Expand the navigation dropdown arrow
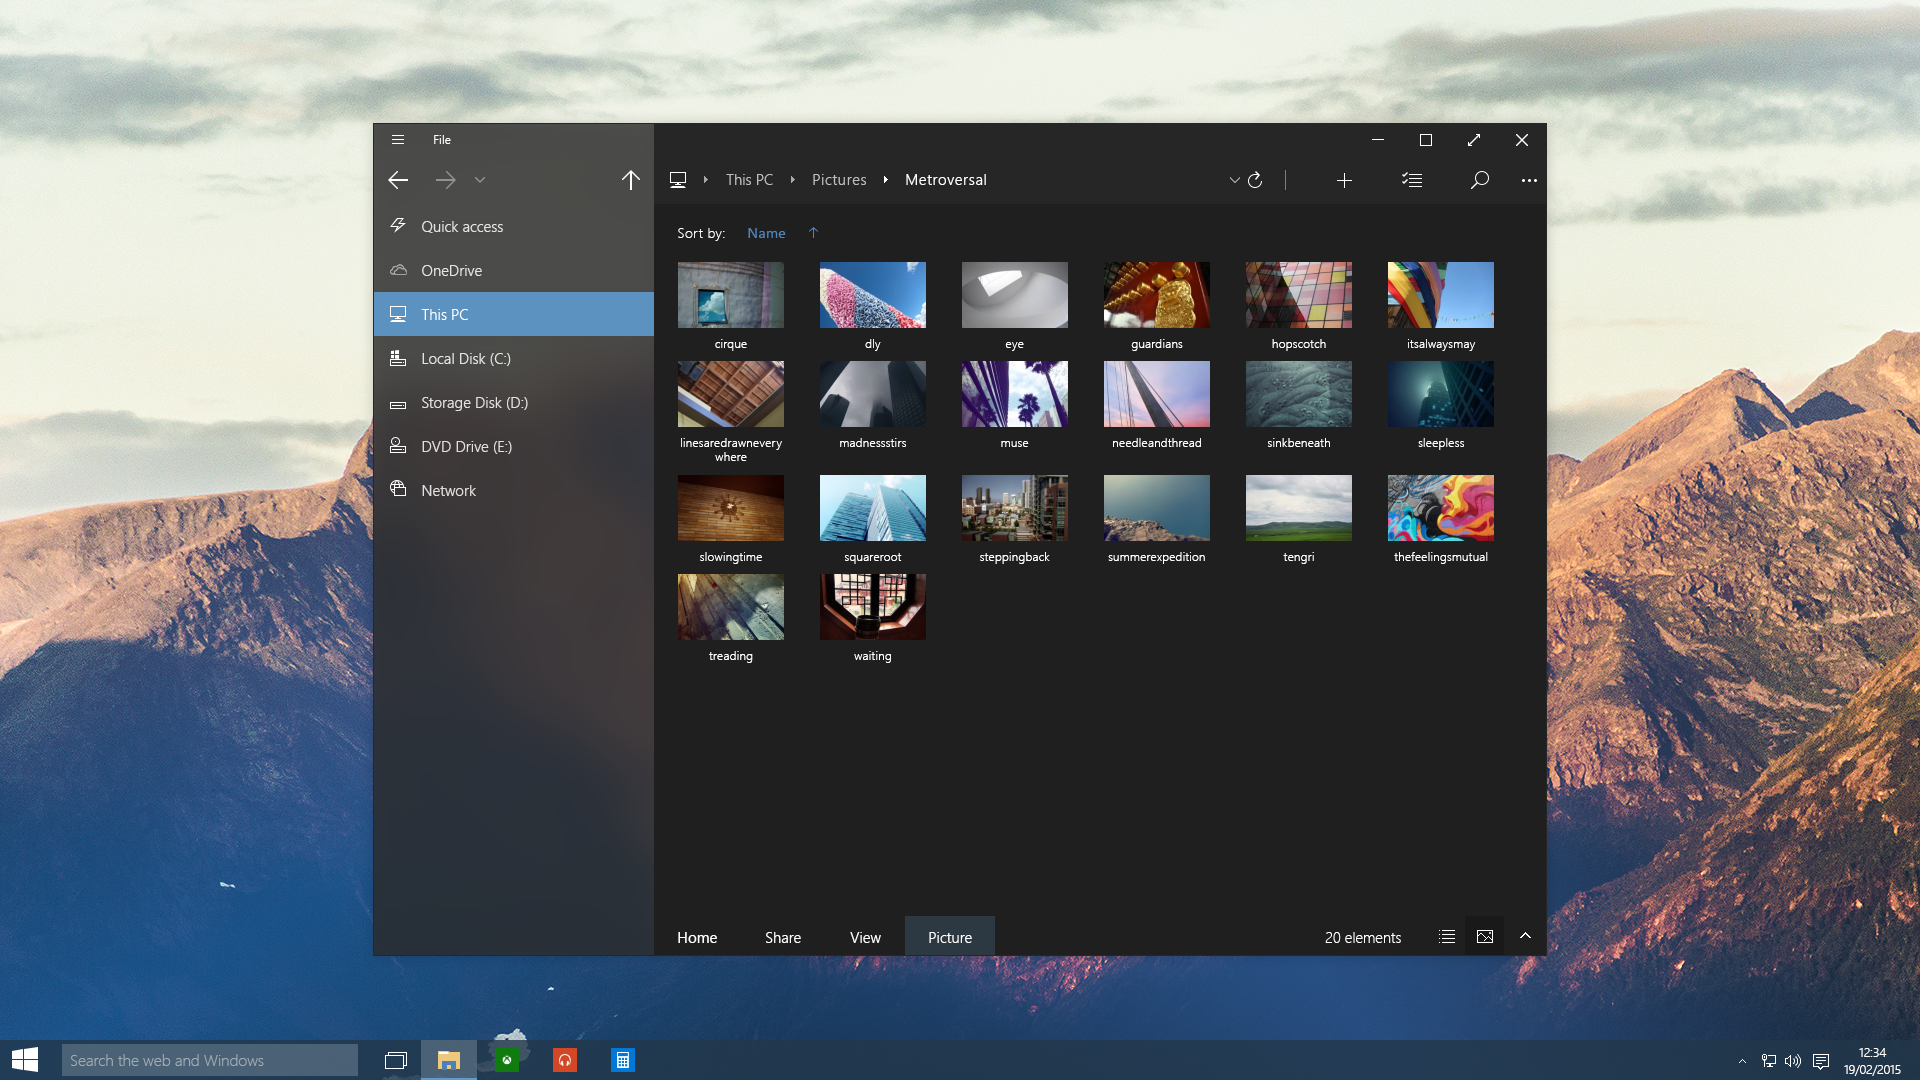The height and width of the screenshot is (1080, 1920). [x=480, y=179]
